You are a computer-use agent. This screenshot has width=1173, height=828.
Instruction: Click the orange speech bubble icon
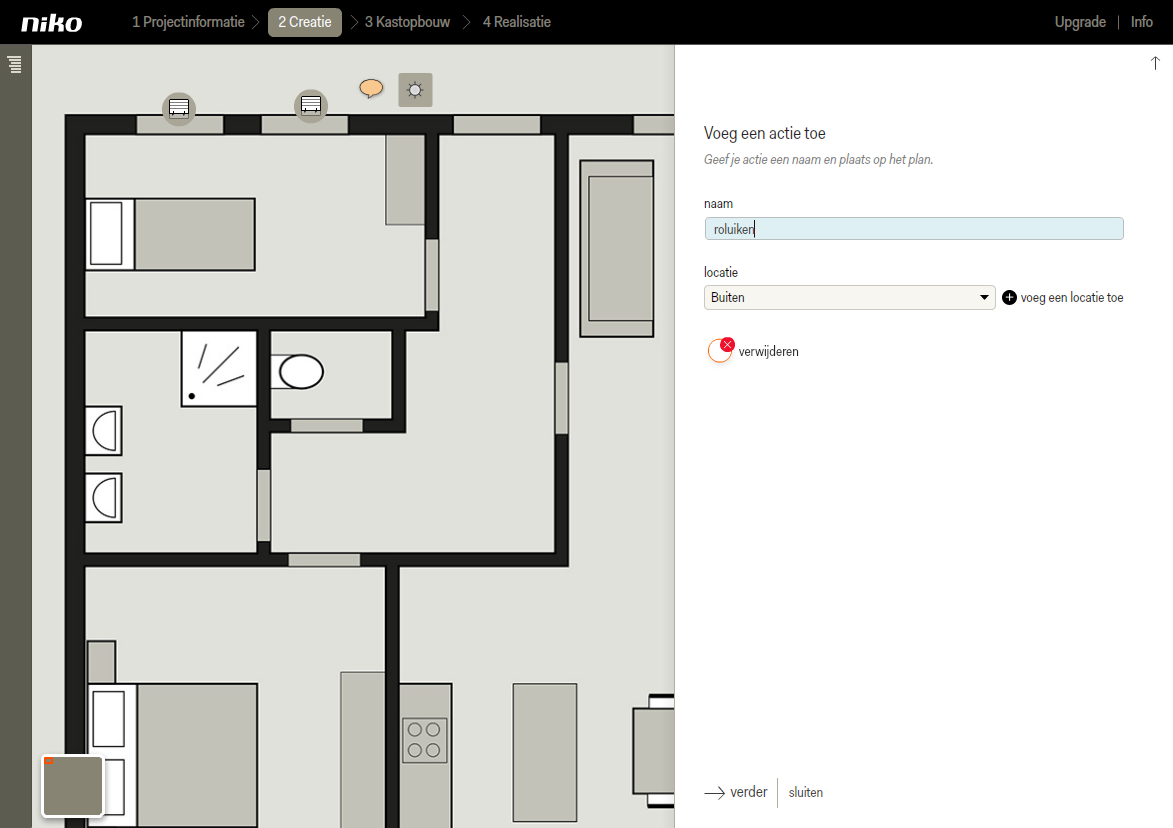tap(371, 89)
